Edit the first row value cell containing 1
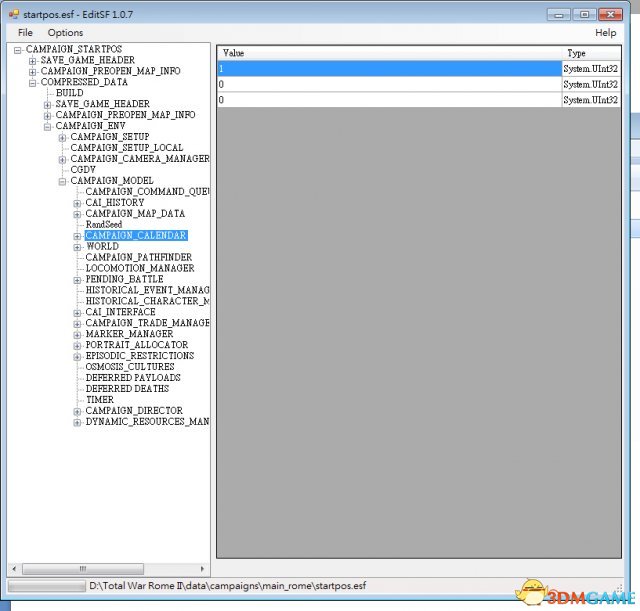640x611 pixels. point(389,69)
